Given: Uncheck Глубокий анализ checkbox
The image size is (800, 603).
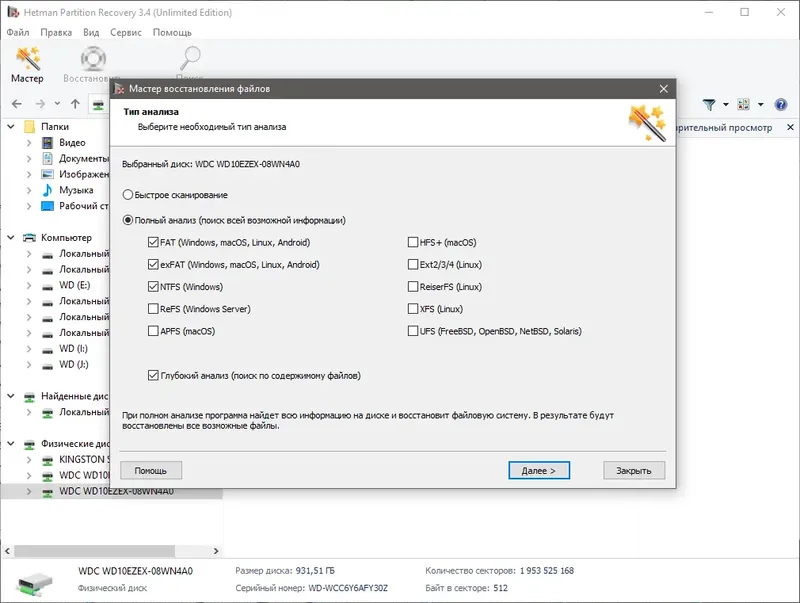Looking at the screenshot, I should [x=153, y=375].
